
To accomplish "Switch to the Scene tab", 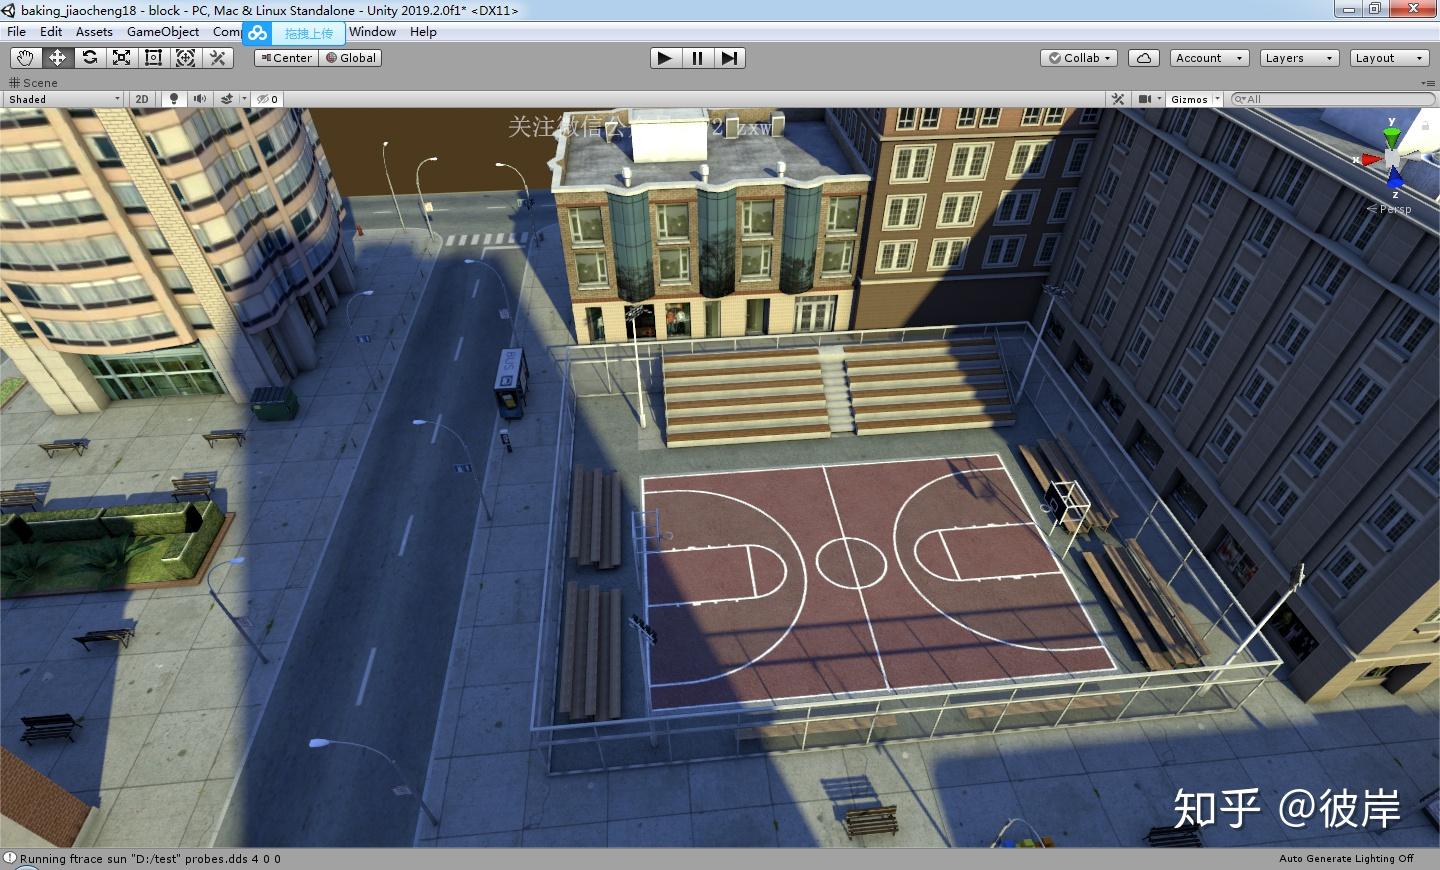I will pos(33,83).
